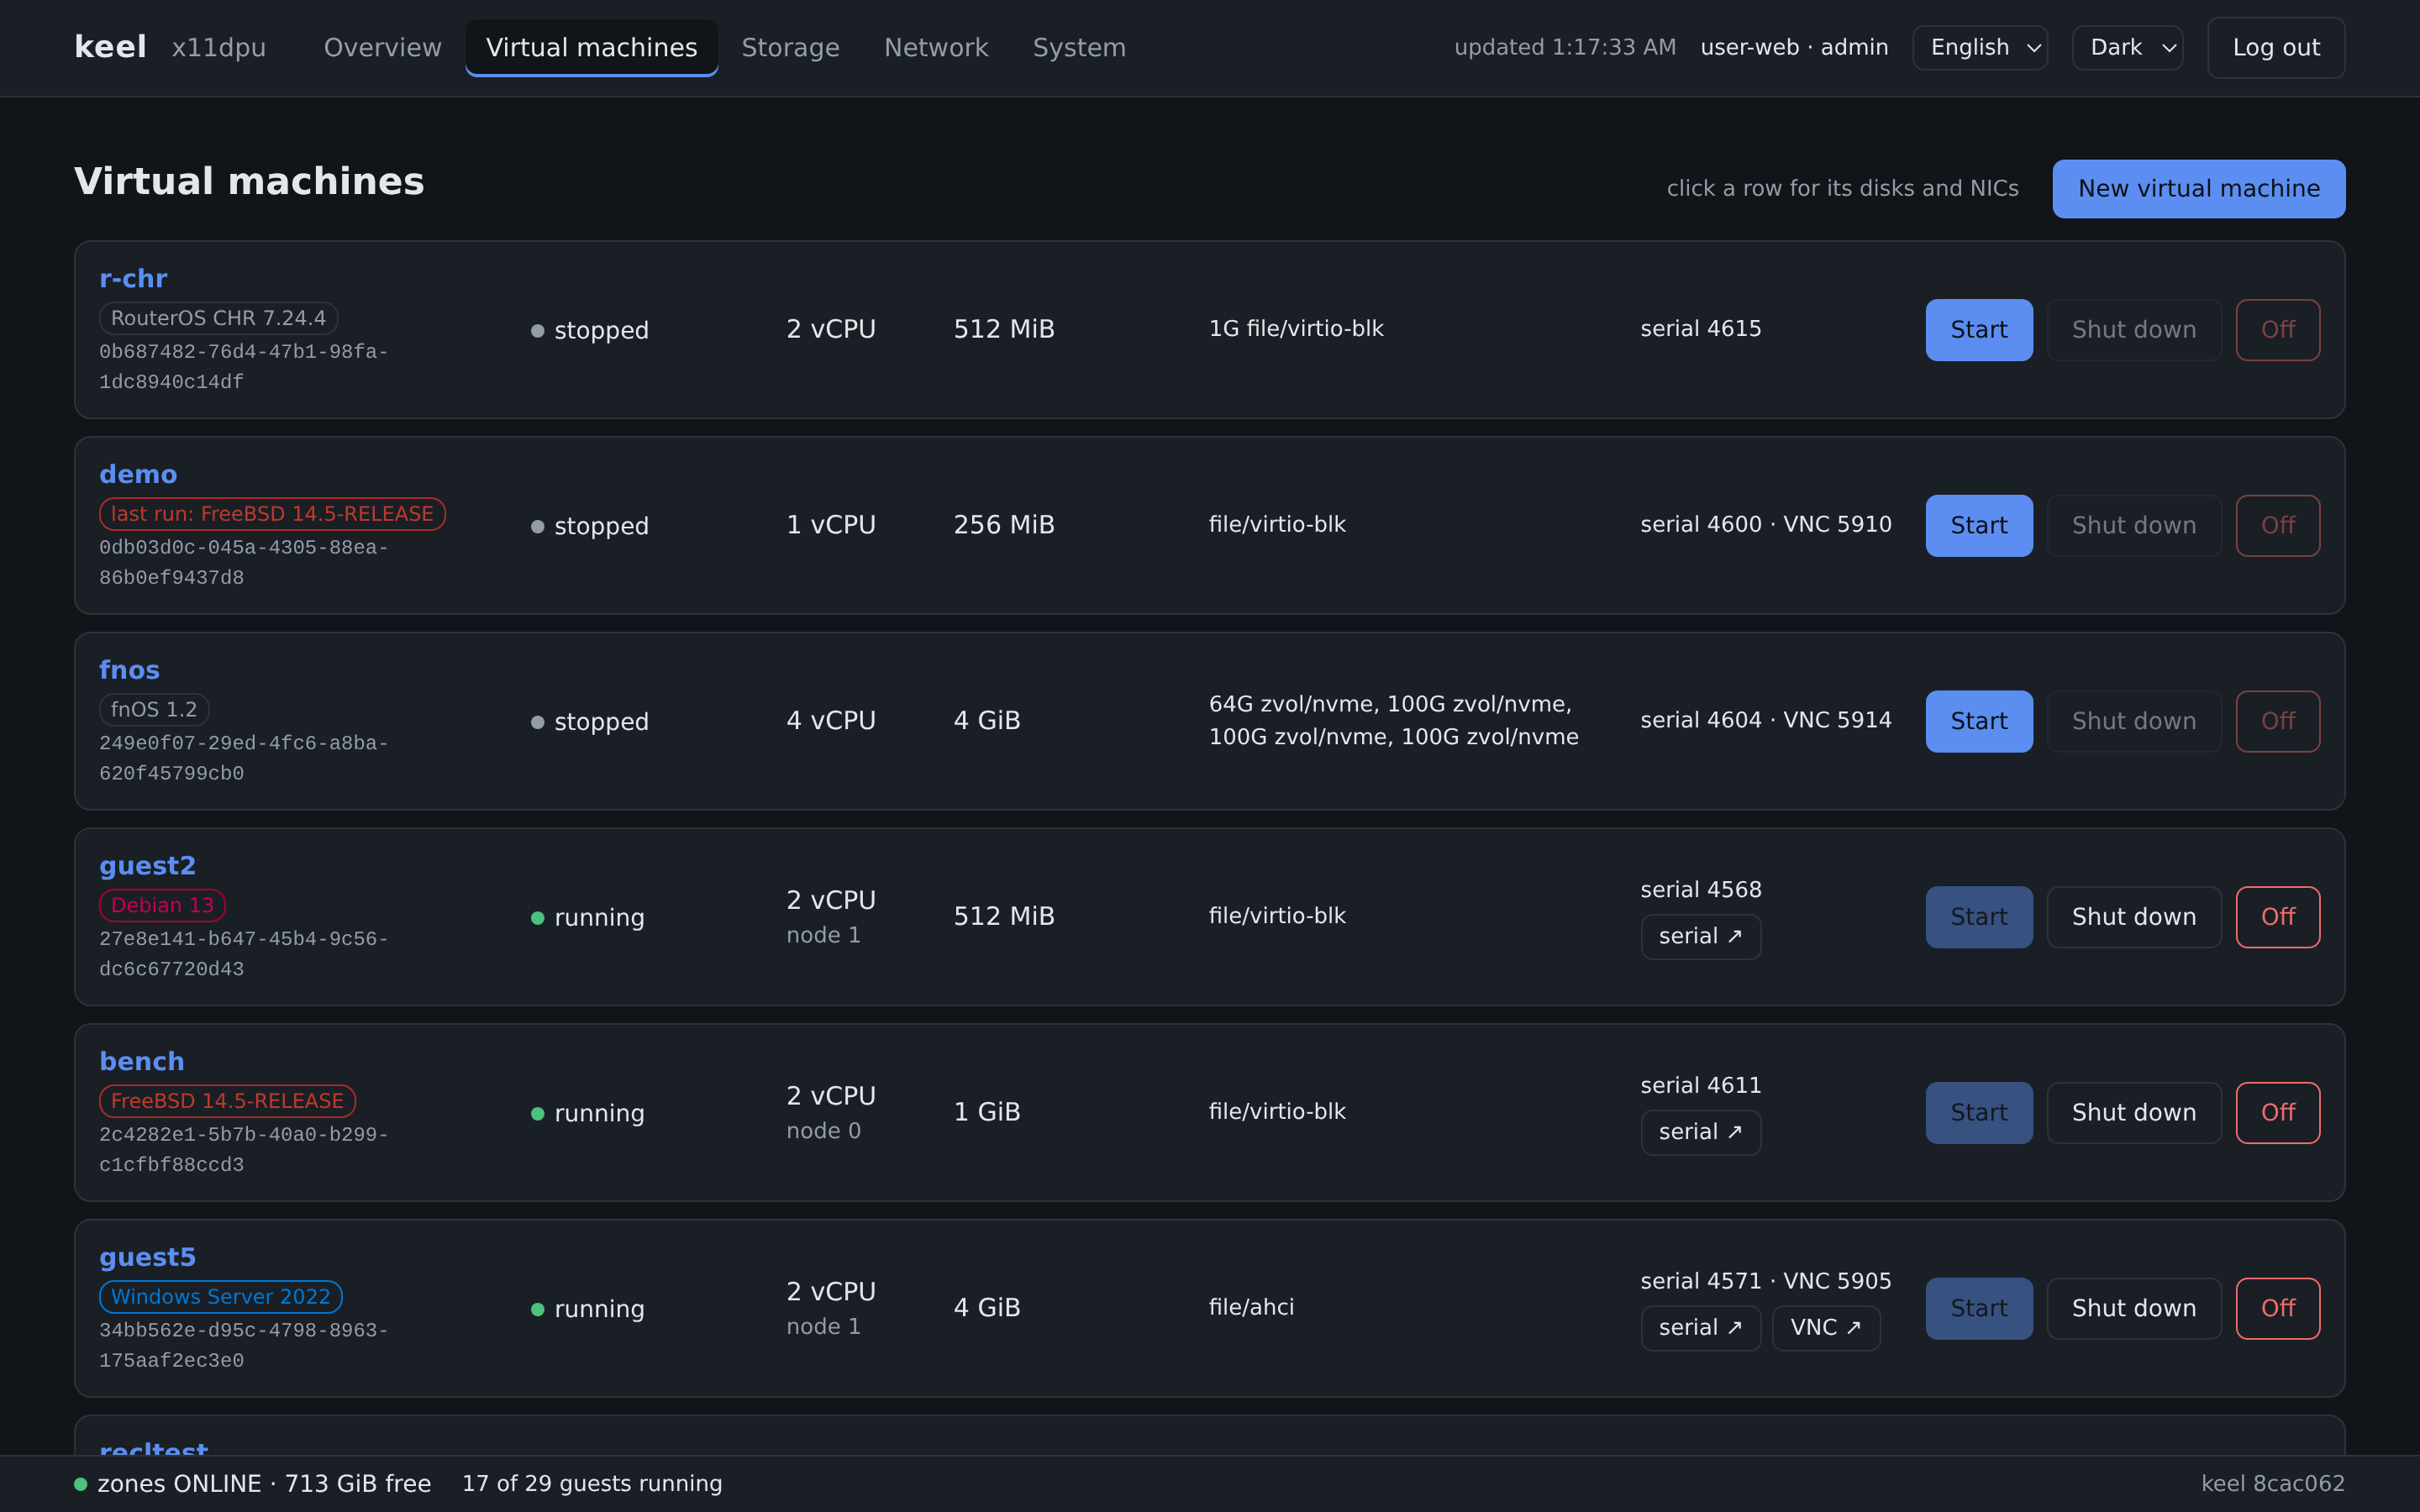
Task: Power Off the guest2 machine
Action: [x=2277, y=917]
